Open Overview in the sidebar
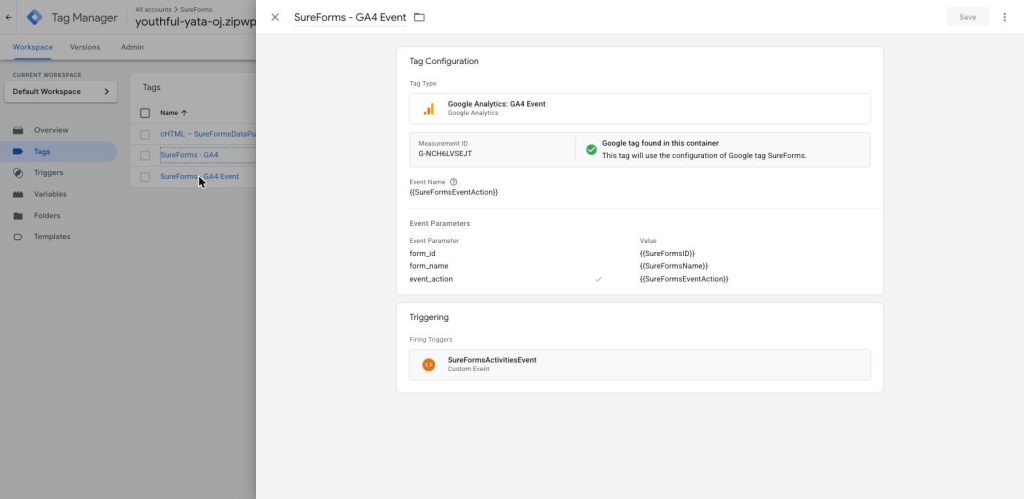Image resolution: width=1024 pixels, height=499 pixels. pos(51,130)
